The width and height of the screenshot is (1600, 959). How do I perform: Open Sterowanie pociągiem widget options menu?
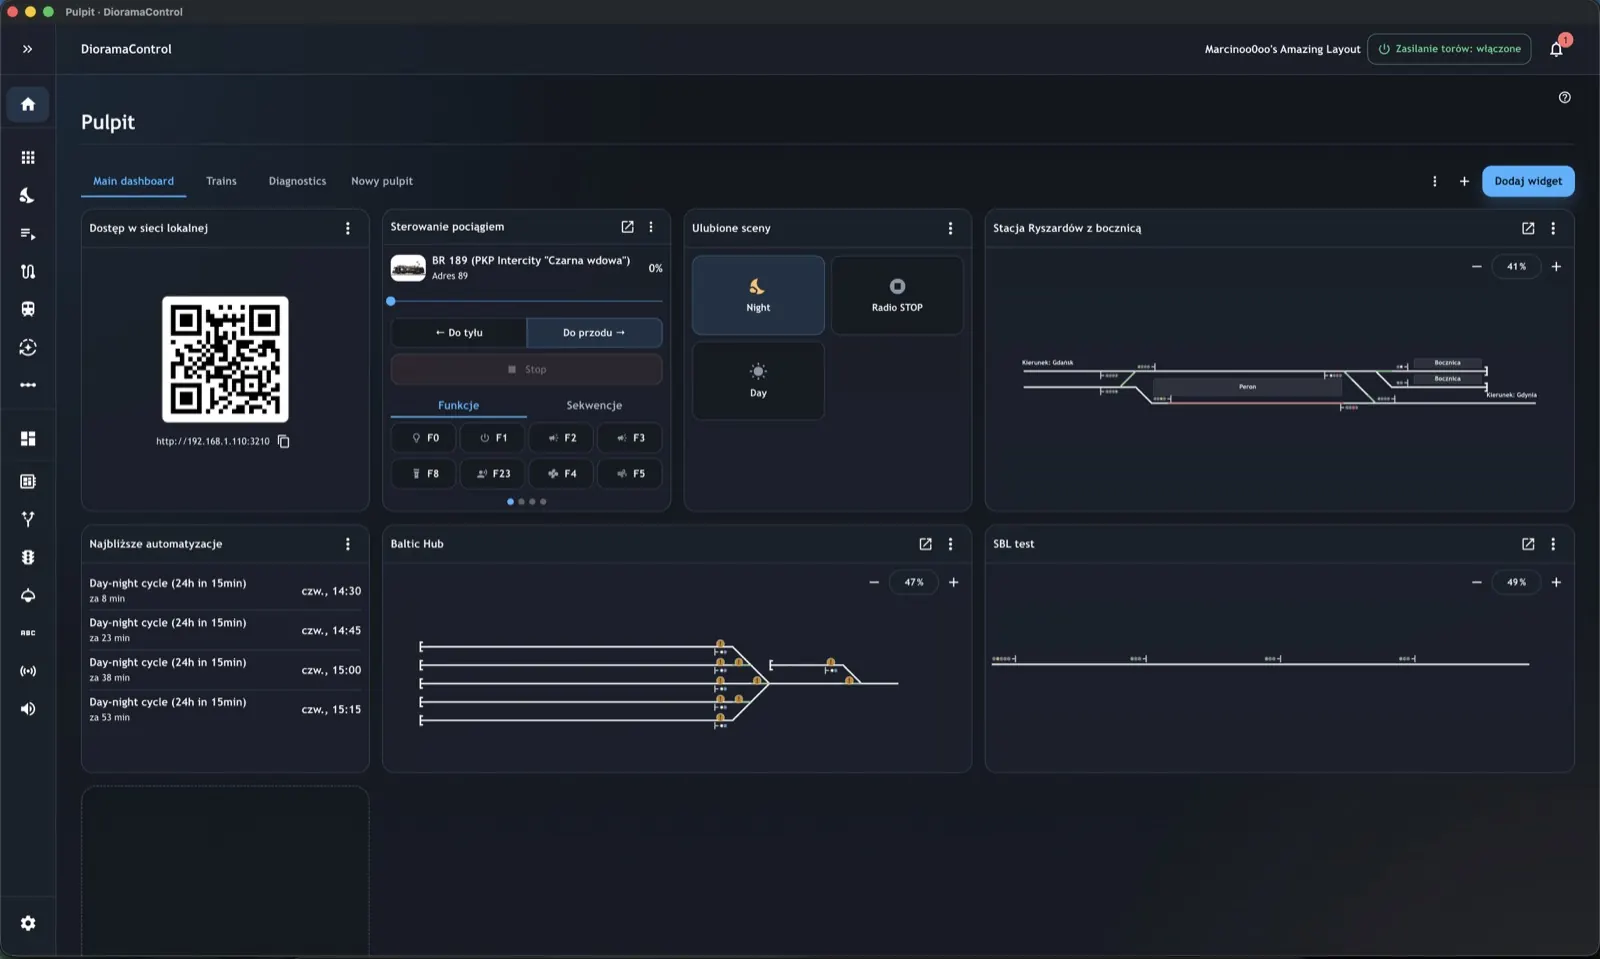[x=651, y=227]
